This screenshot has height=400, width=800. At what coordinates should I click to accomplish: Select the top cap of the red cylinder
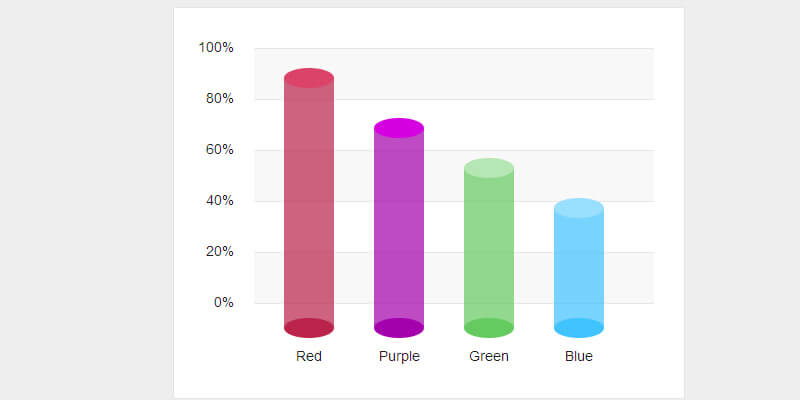pyautogui.click(x=309, y=78)
